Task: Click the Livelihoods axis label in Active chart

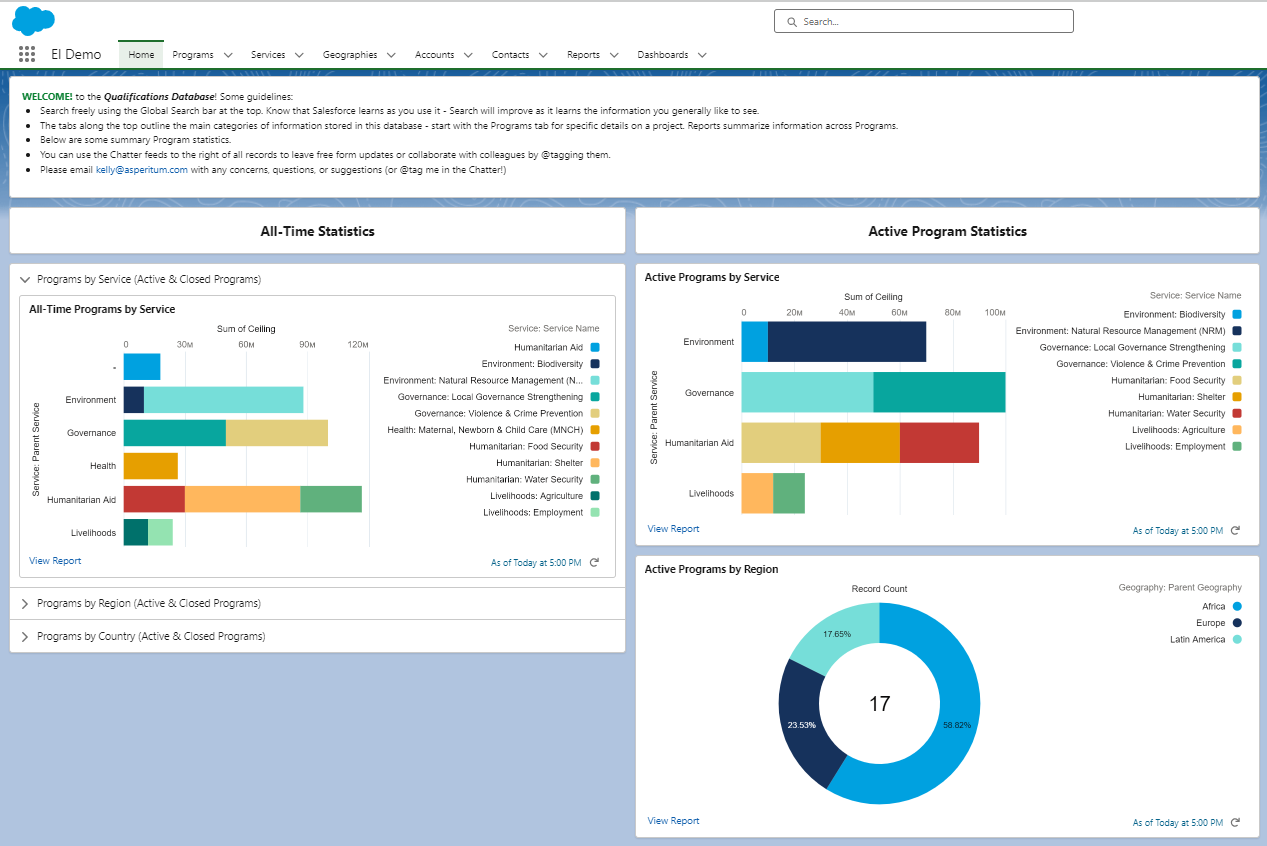Action: [x=711, y=493]
